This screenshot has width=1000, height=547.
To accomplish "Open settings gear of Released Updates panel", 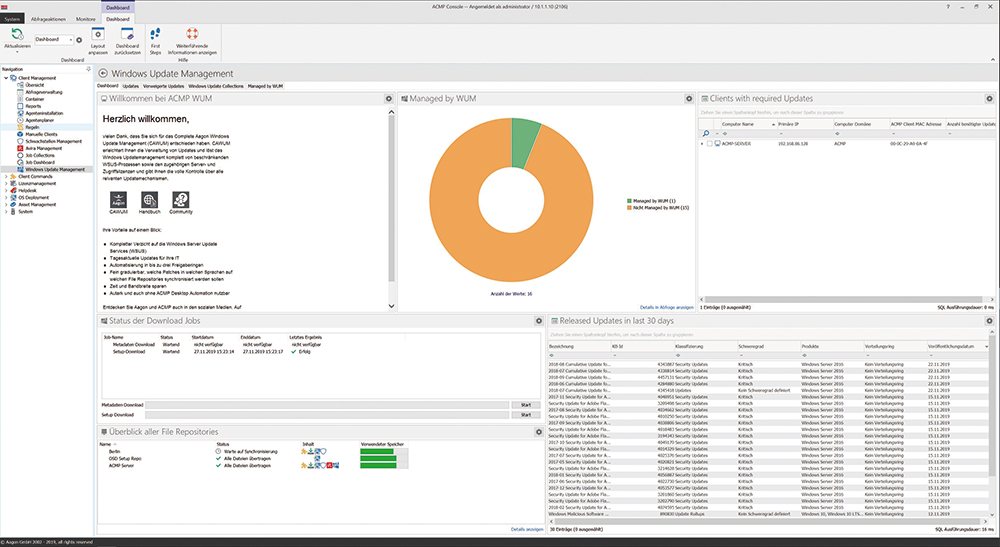I will 989,321.
